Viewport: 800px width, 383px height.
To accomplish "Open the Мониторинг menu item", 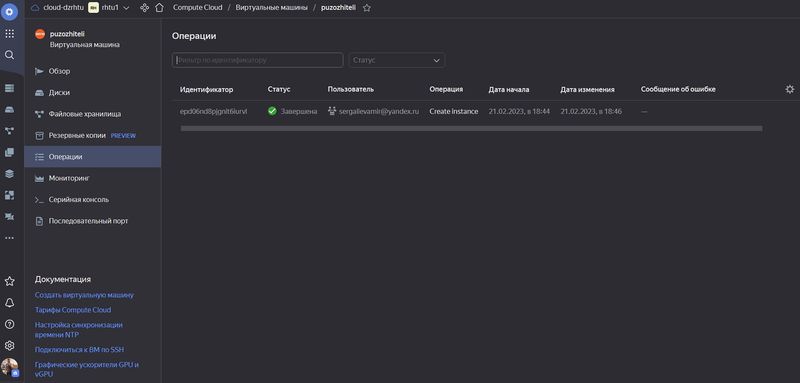I will (92, 178).
